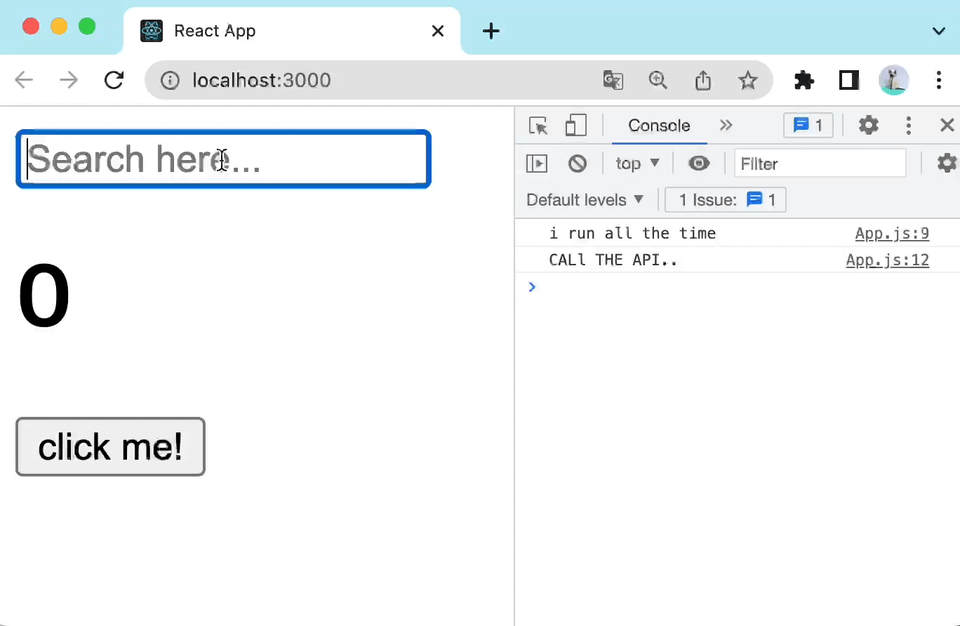Show more DevTools tabs
The width and height of the screenshot is (960, 626).
(726, 126)
